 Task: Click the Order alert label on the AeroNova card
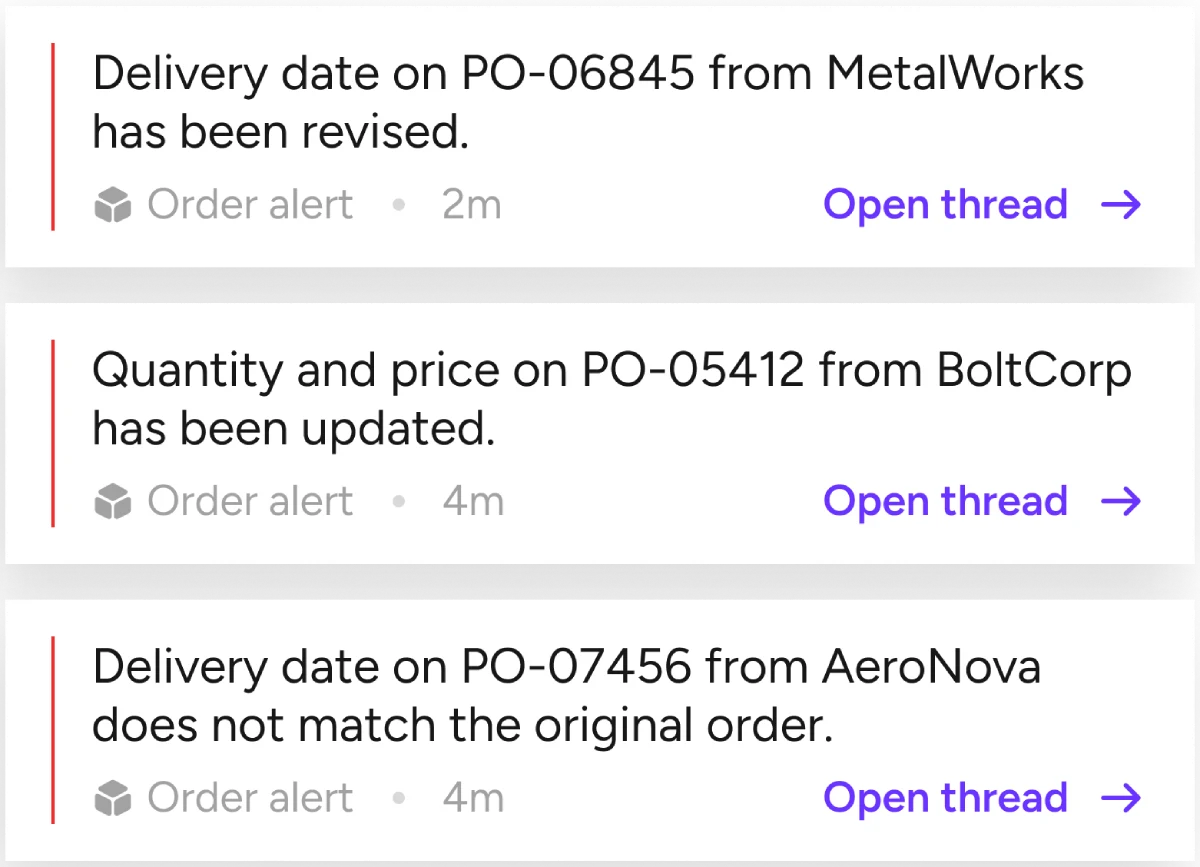tap(250, 798)
